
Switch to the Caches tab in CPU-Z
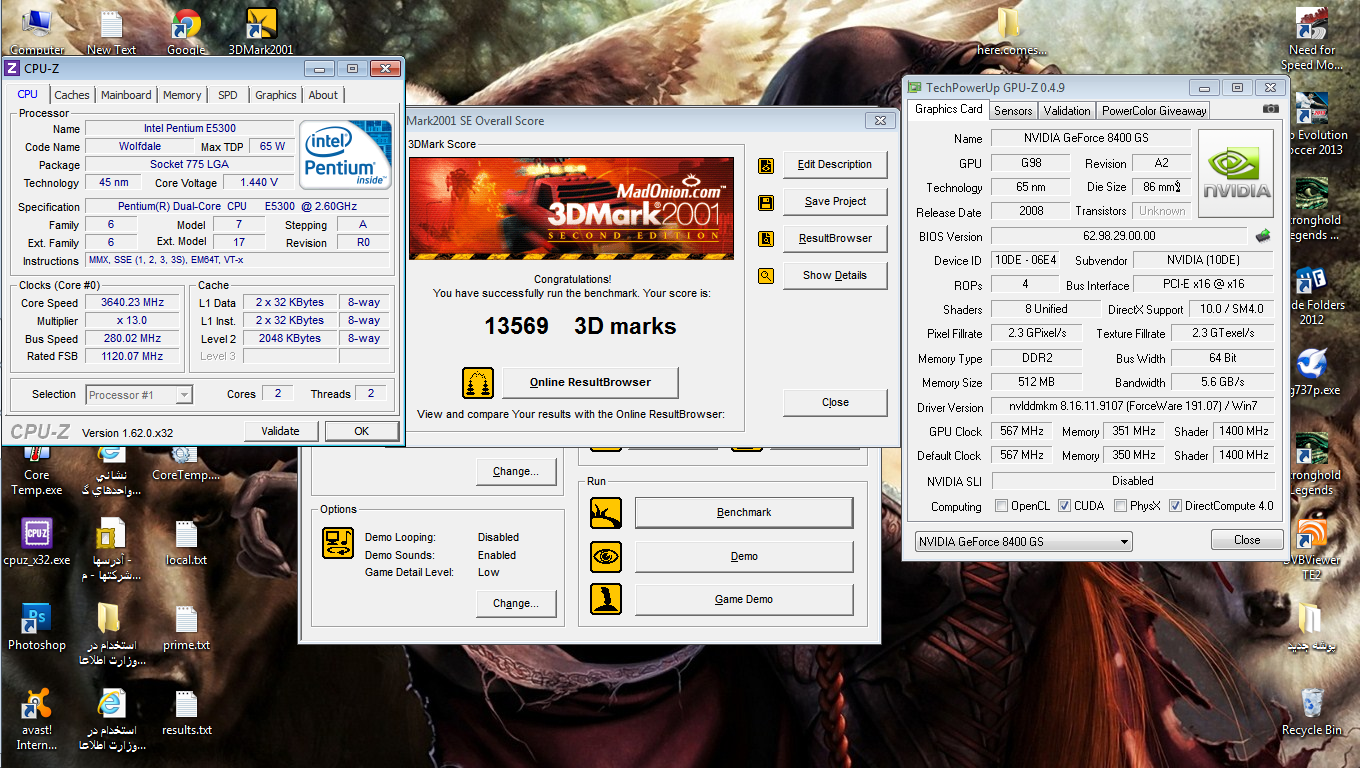[x=72, y=95]
